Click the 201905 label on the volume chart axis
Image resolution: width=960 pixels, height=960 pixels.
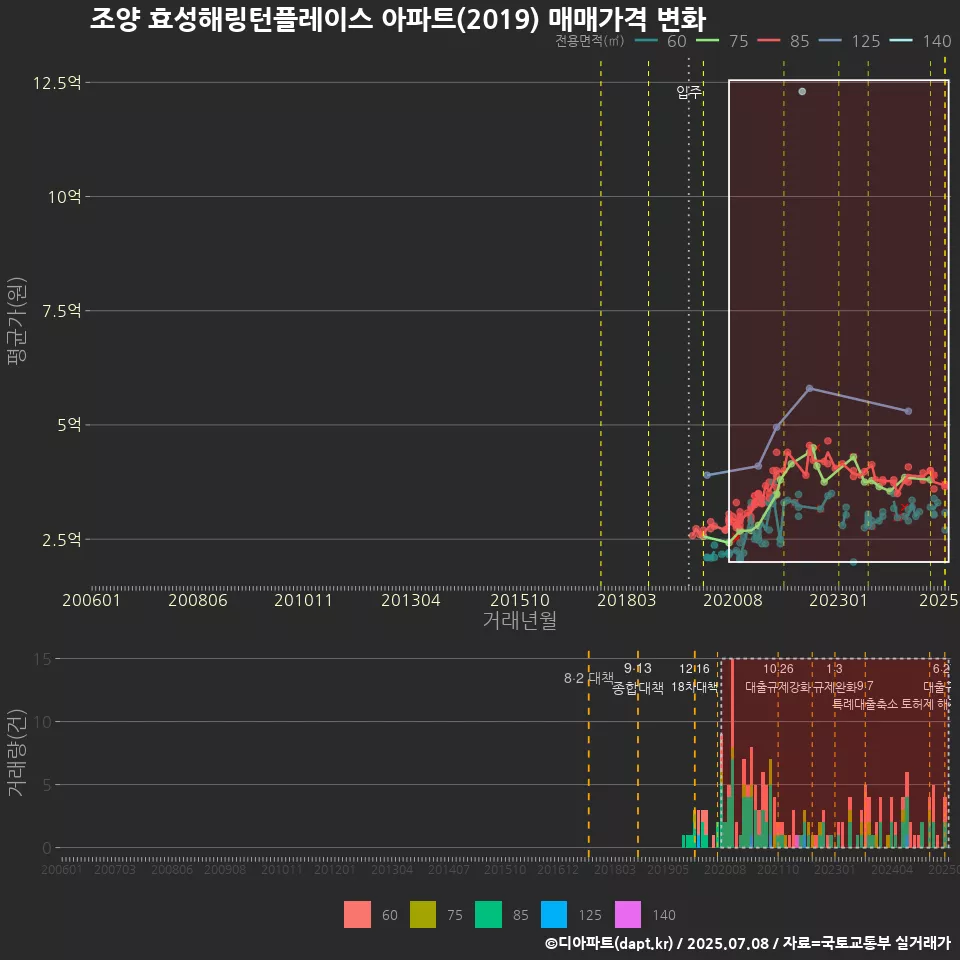668,869
